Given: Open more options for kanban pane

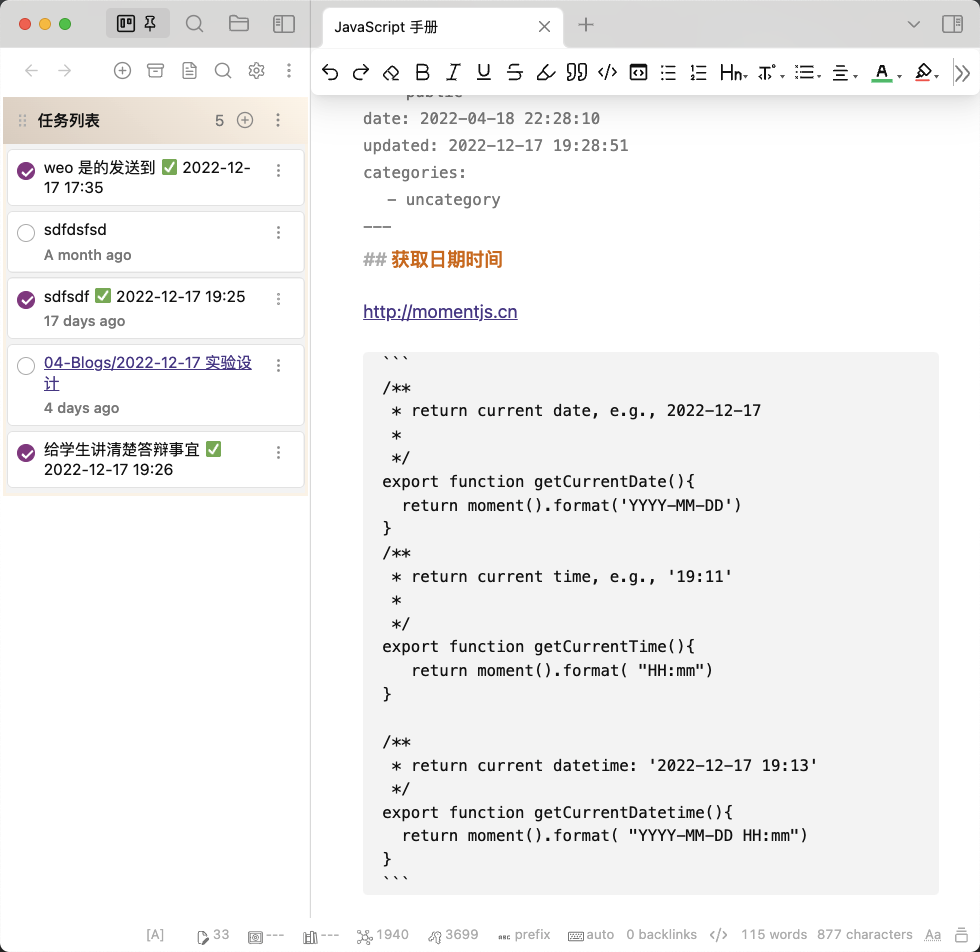Looking at the screenshot, I should click(289, 71).
